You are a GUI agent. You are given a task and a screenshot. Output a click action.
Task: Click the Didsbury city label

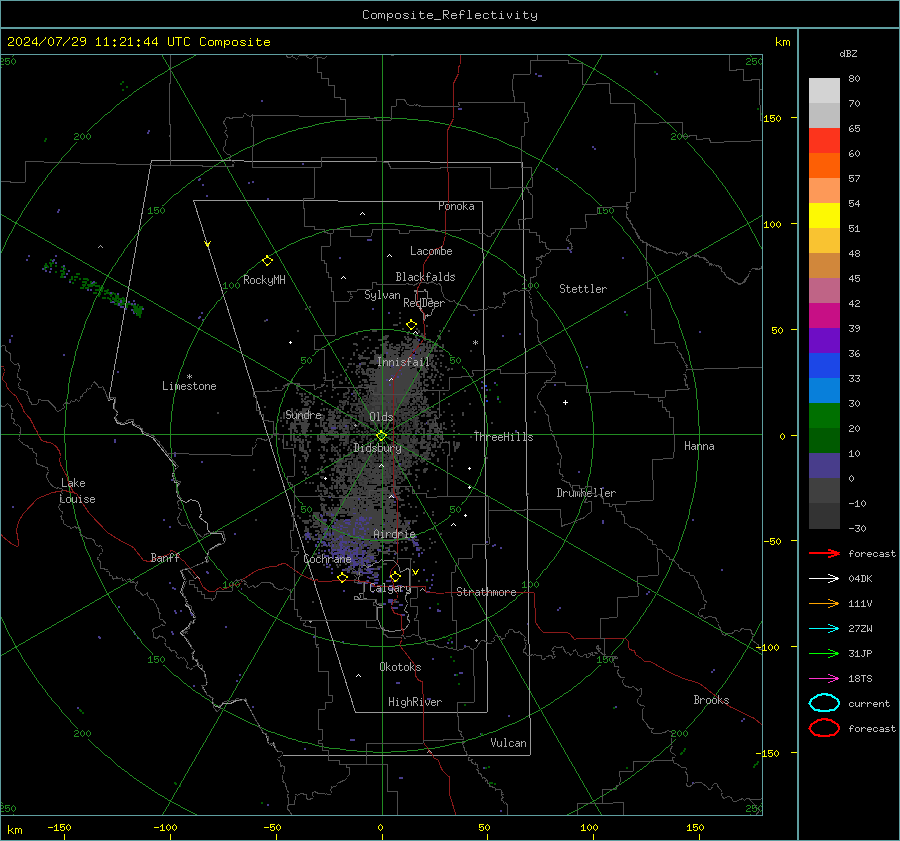377,448
